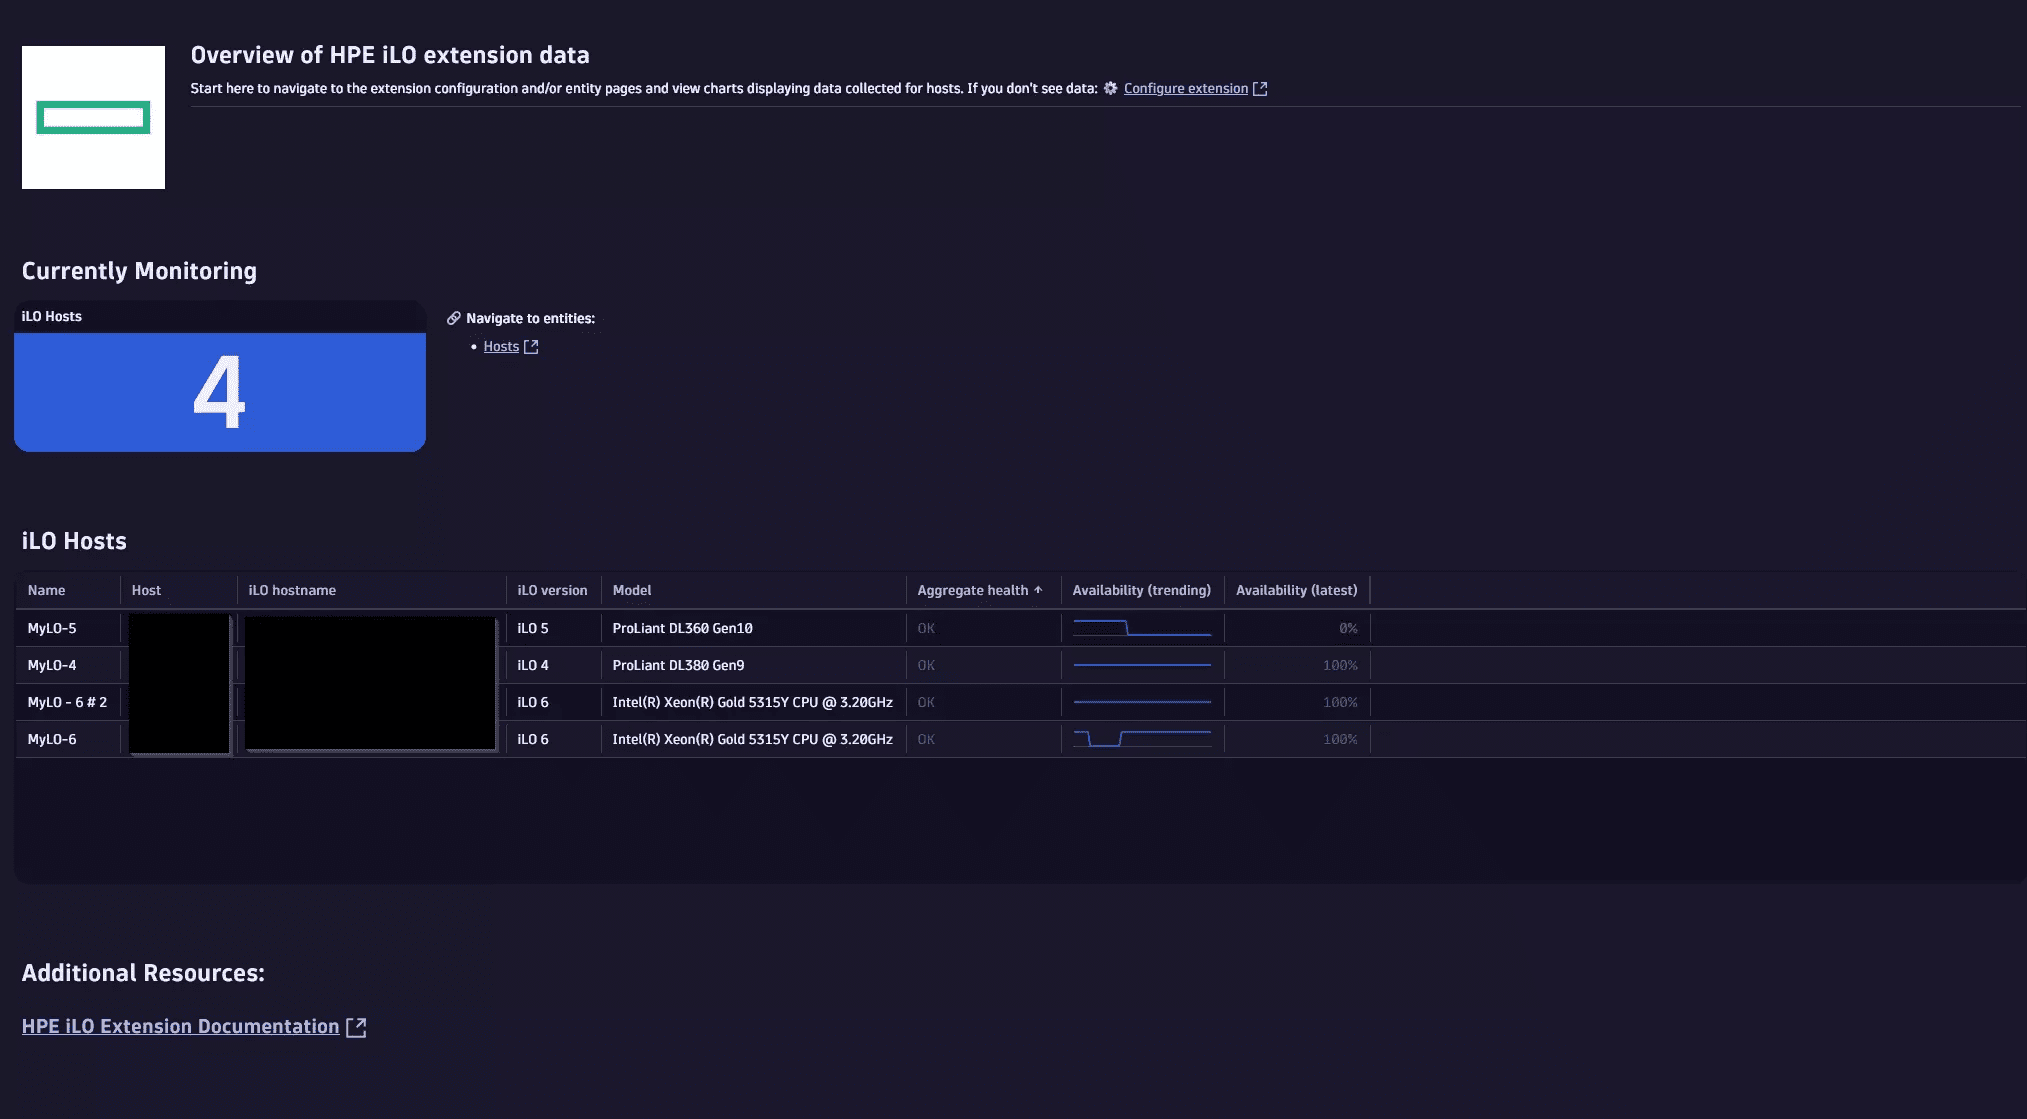Open HPE iLO Extension Documentation link
Screen dimensions: 2027x1119
(180, 1026)
